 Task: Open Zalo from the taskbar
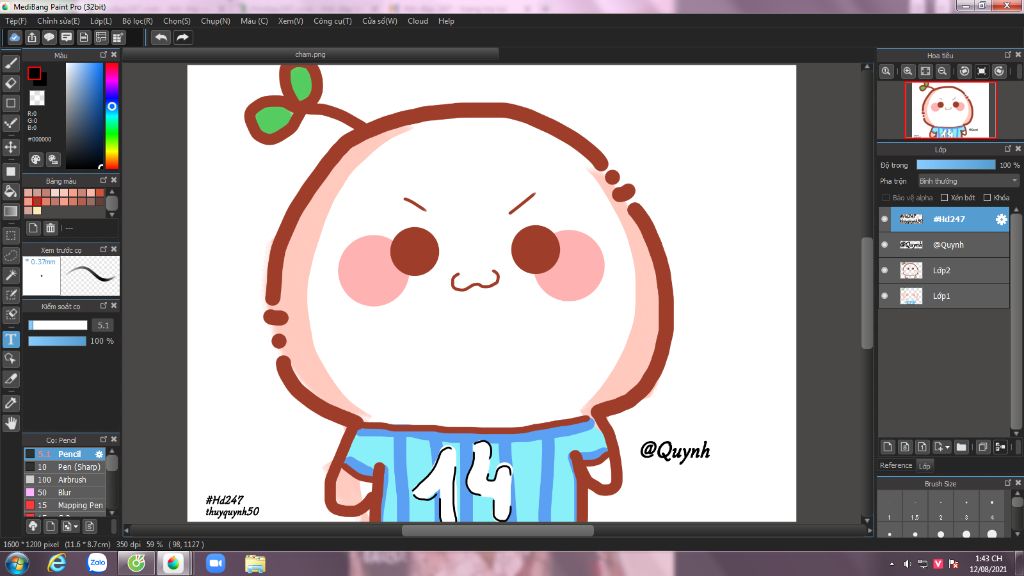(97, 562)
